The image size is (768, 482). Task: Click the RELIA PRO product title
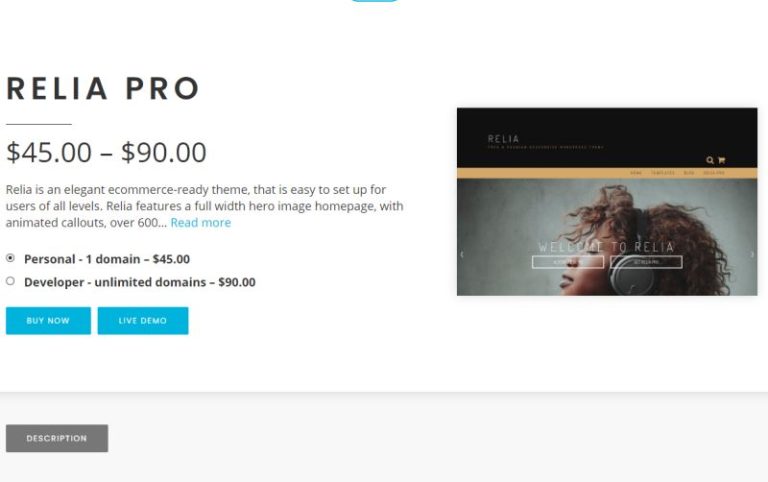[103, 89]
